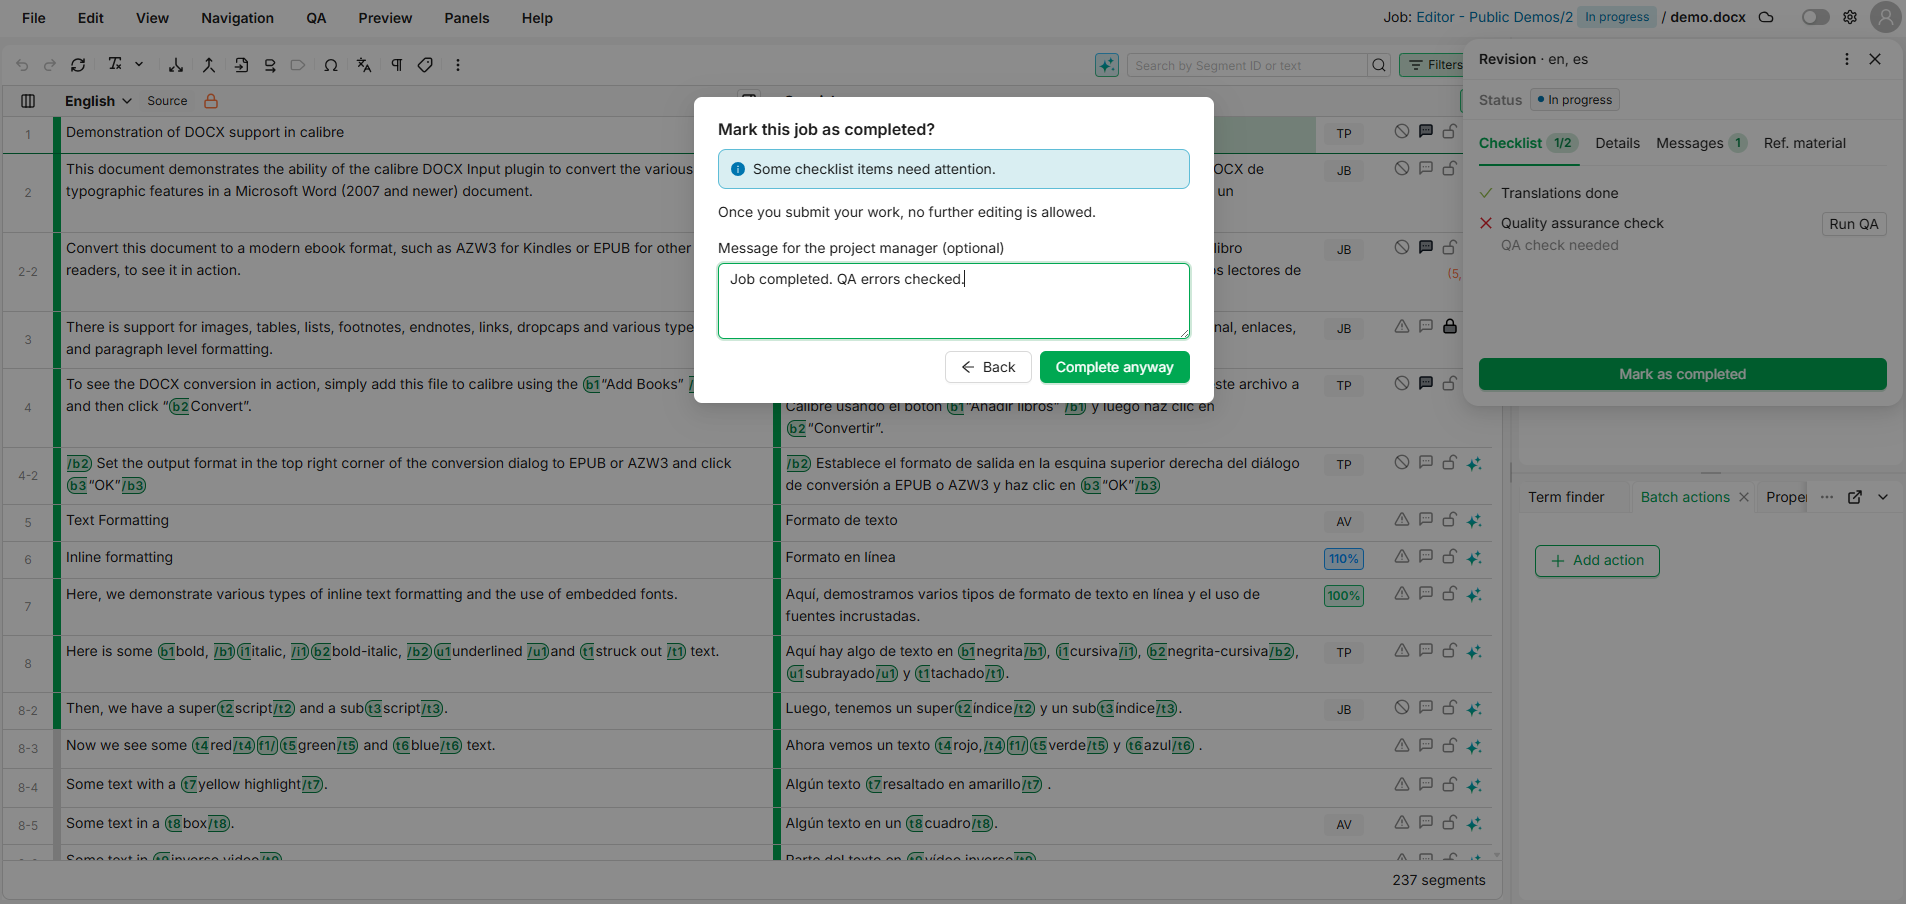Open the settings gear icon
Image resolution: width=1906 pixels, height=904 pixels.
(1850, 17)
